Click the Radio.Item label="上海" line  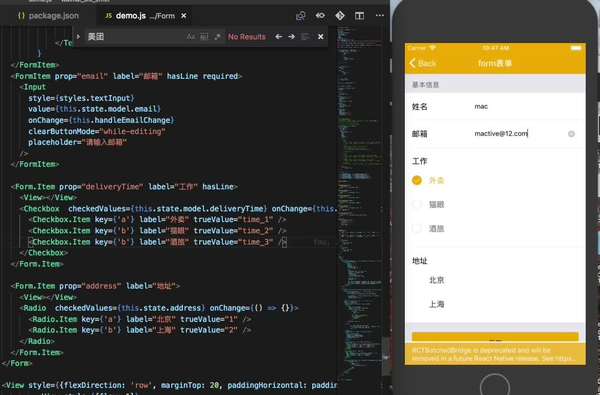140,330
